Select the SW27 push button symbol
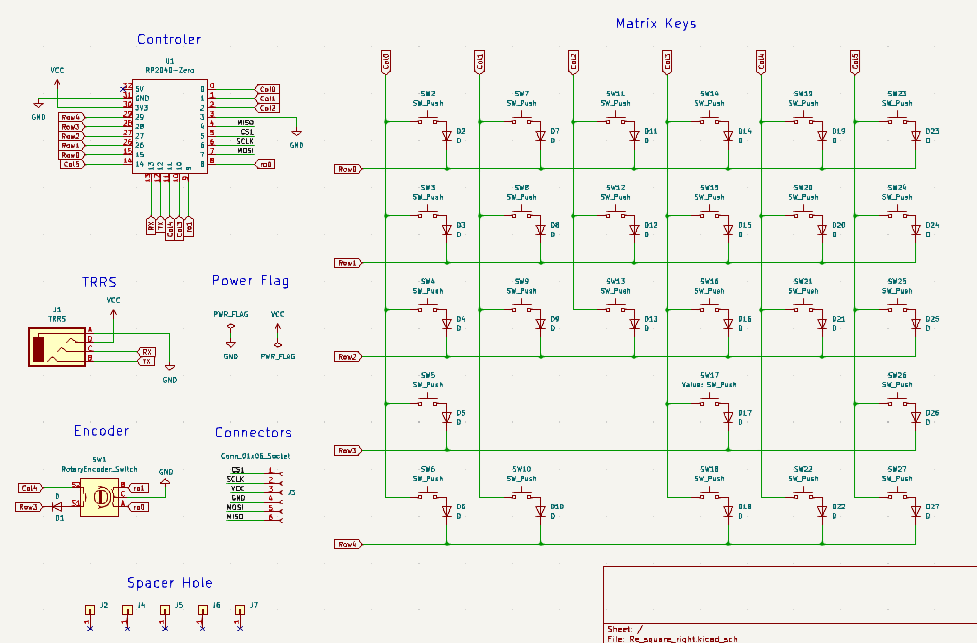977x643 pixels. [896, 497]
